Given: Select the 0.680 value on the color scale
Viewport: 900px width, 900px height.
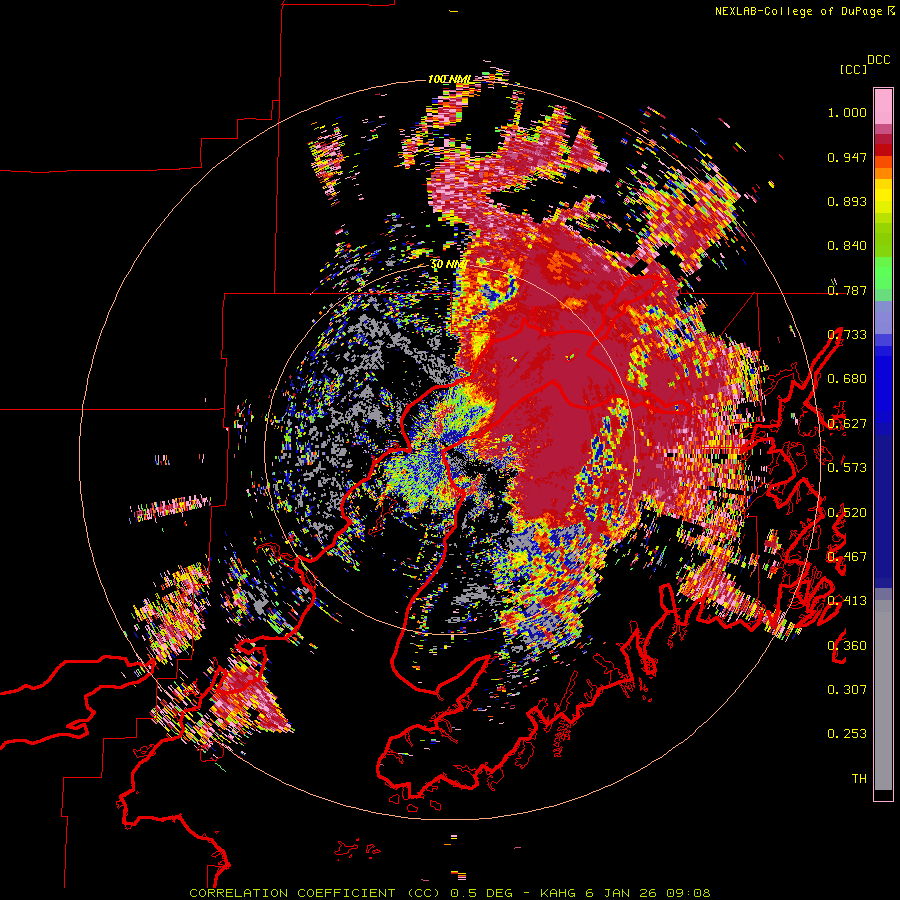Looking at the screenshot, I should (x=847, y=379).
